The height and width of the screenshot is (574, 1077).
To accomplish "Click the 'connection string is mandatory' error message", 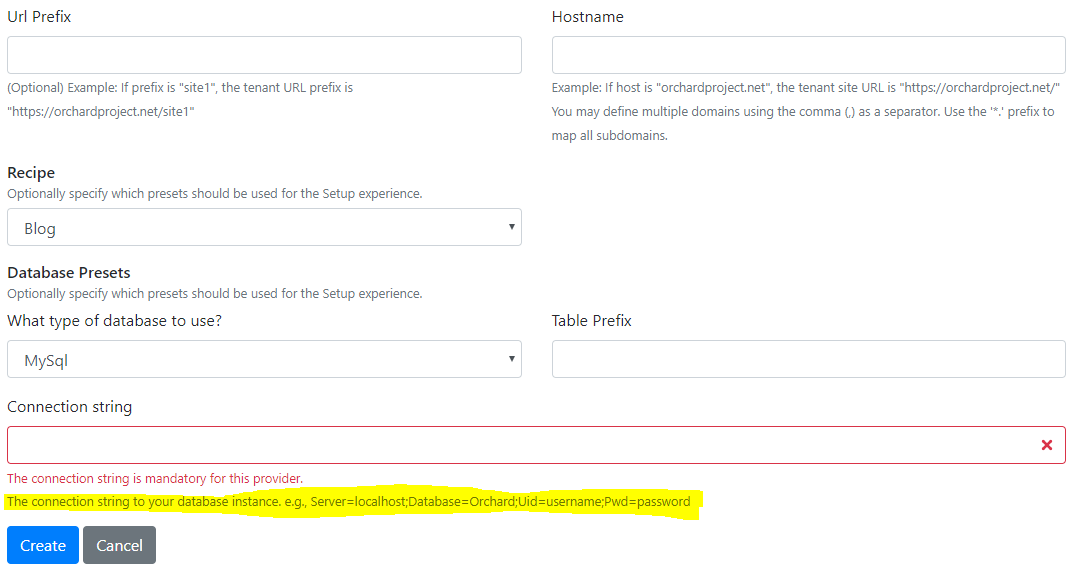I will [x=155, y=479].
